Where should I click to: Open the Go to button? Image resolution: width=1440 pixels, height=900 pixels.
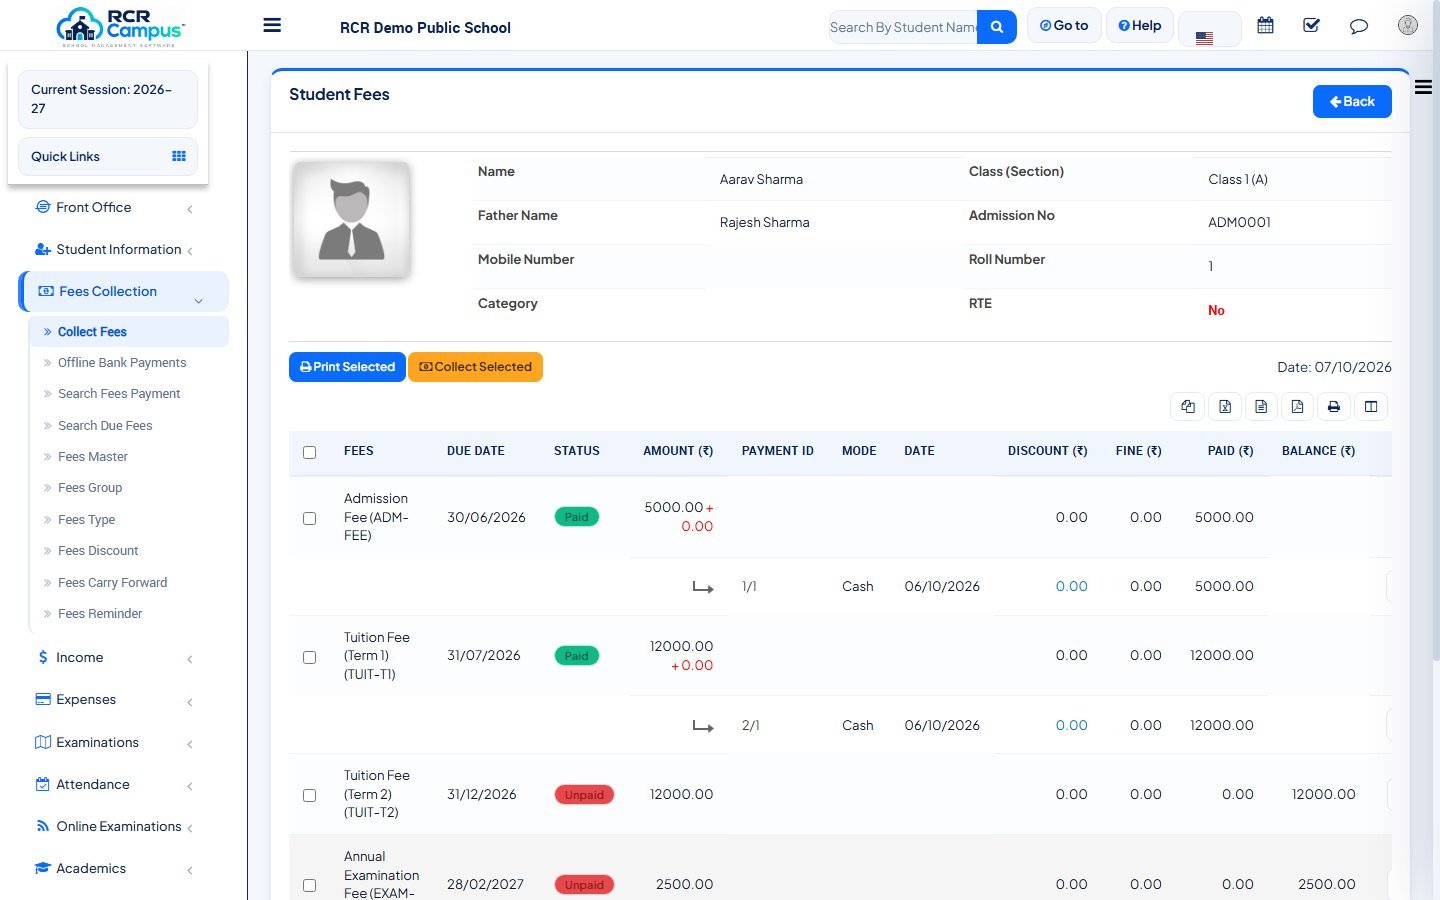tap(1064, 25)
